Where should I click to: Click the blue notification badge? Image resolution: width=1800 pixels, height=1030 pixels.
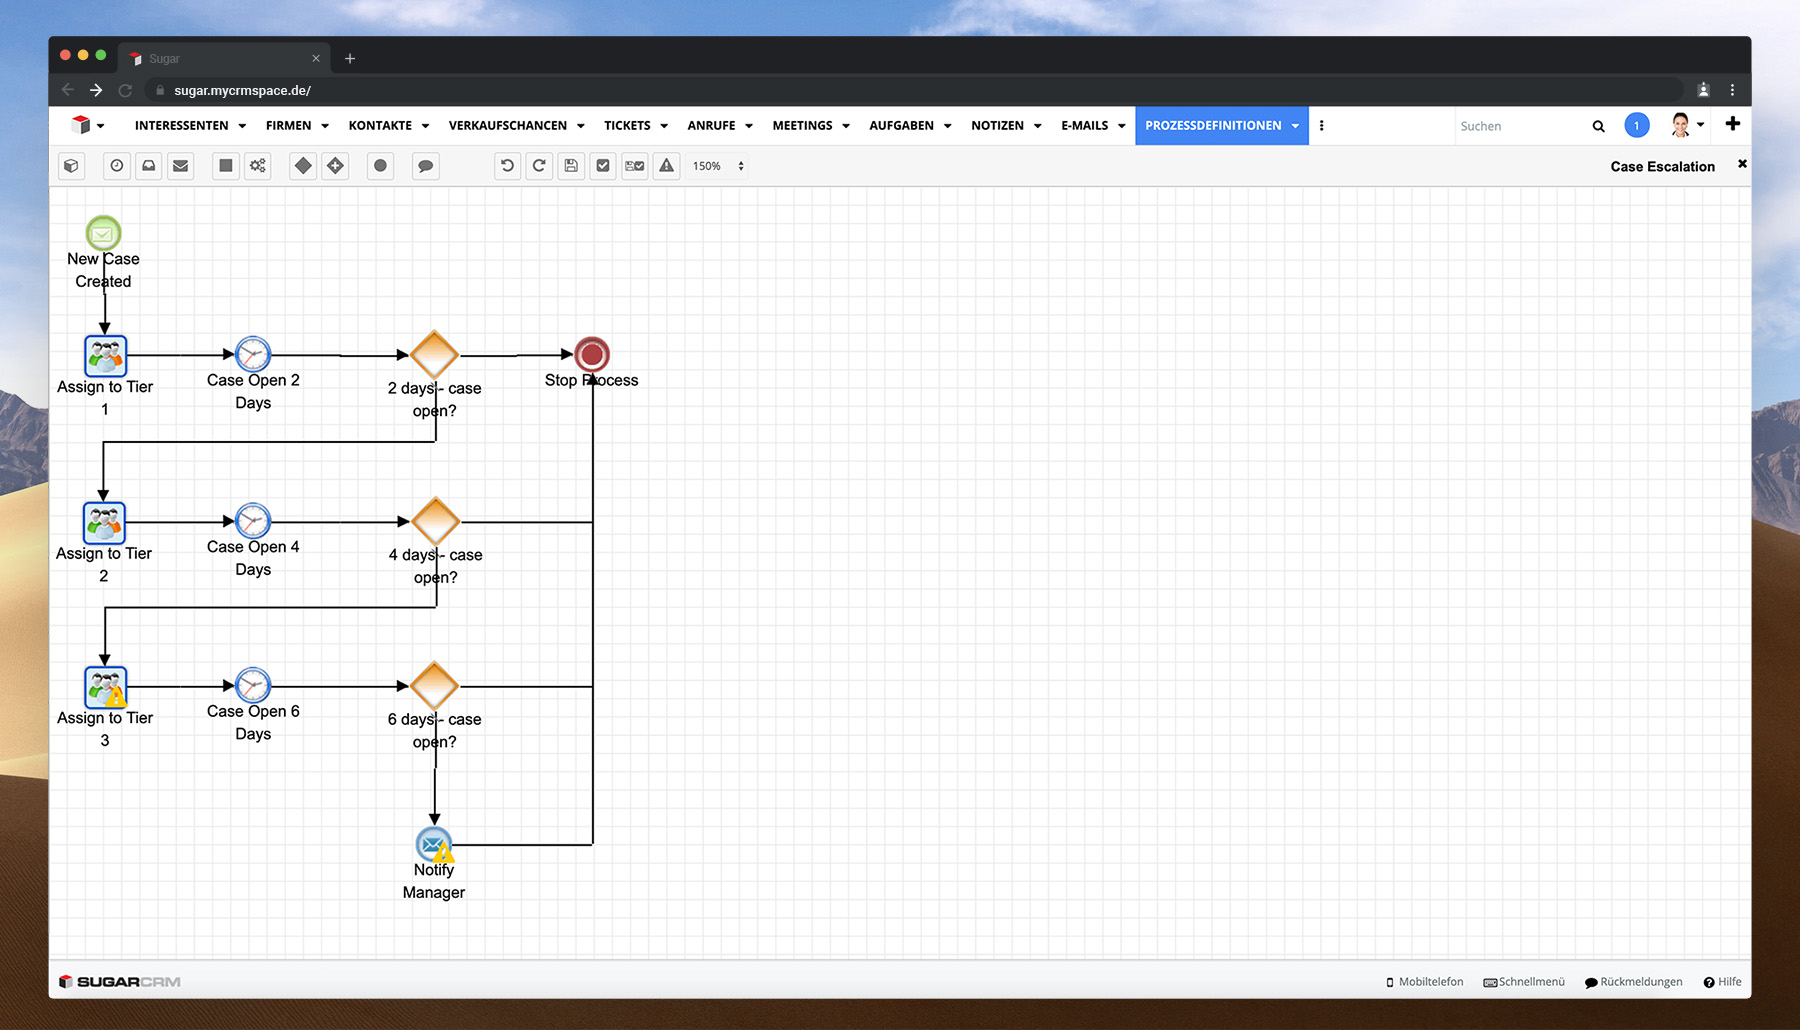[1636, 126]
